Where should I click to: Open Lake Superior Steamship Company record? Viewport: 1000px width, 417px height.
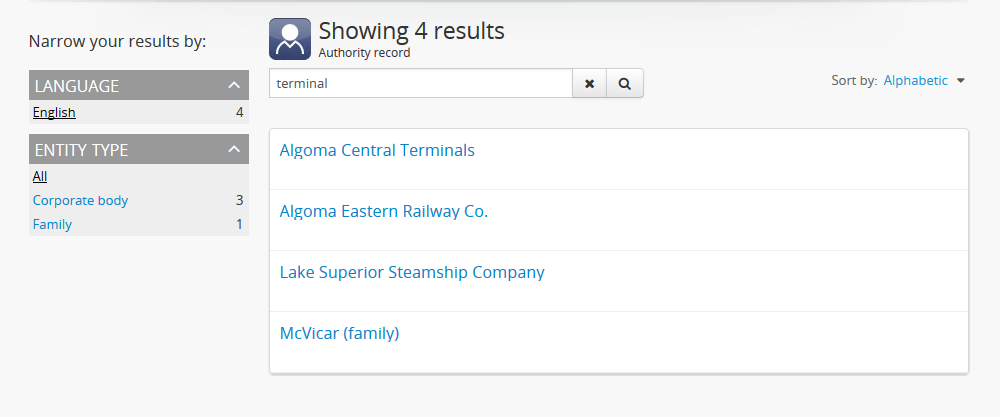pos(412,273)
